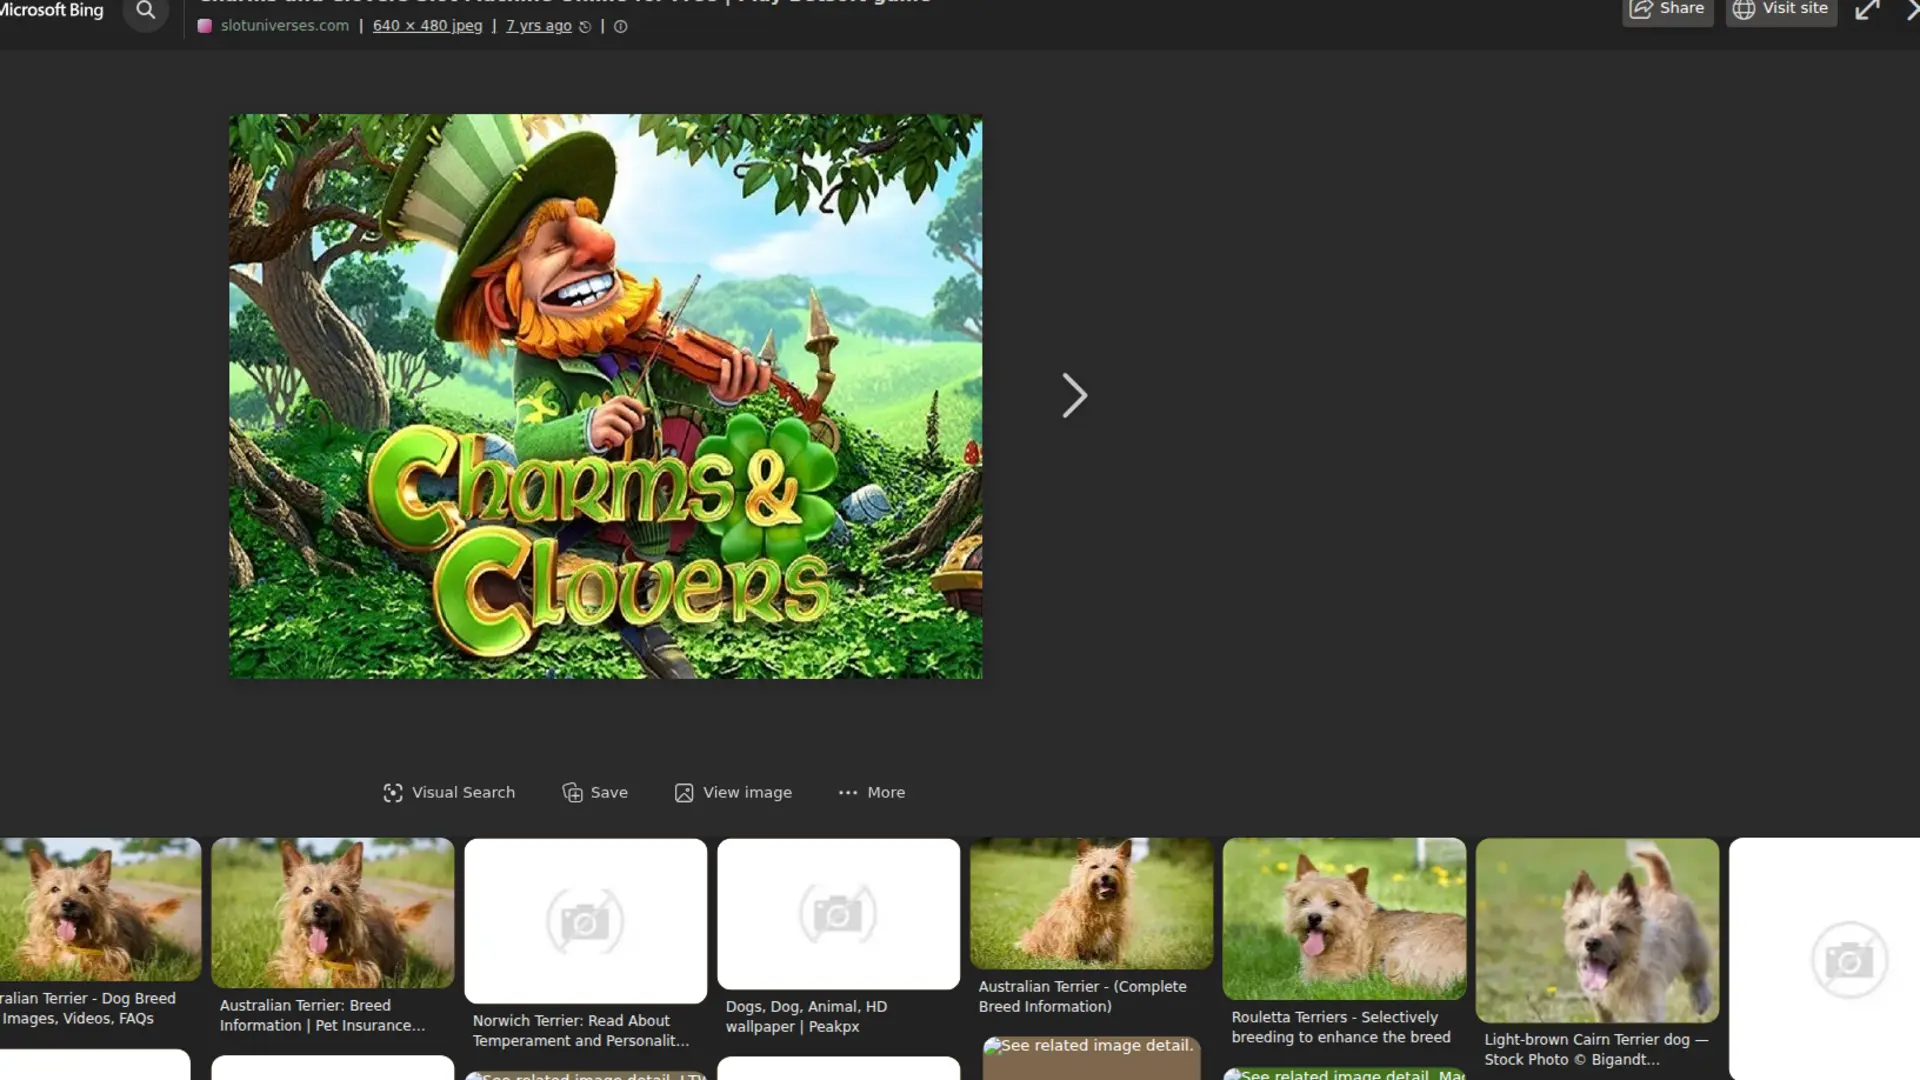Screen dimensions: 1920x1080
Task: Open the More options menu
Action: coord(871,792)
